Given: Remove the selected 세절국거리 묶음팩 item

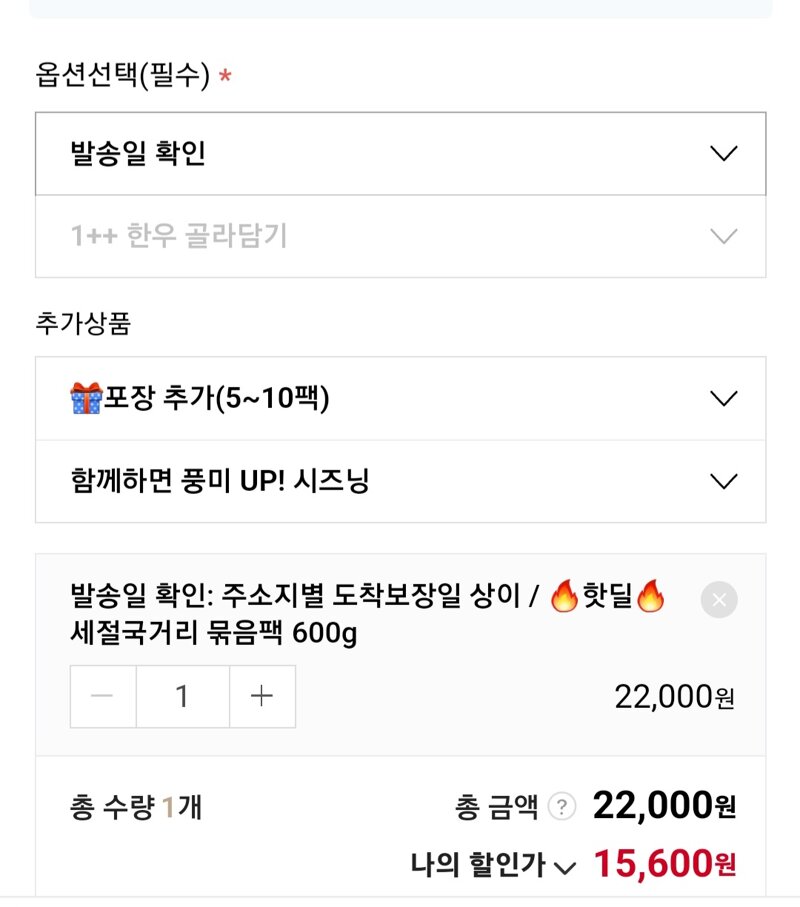Looking at the screenshot, I should click(x=719, y=600).
